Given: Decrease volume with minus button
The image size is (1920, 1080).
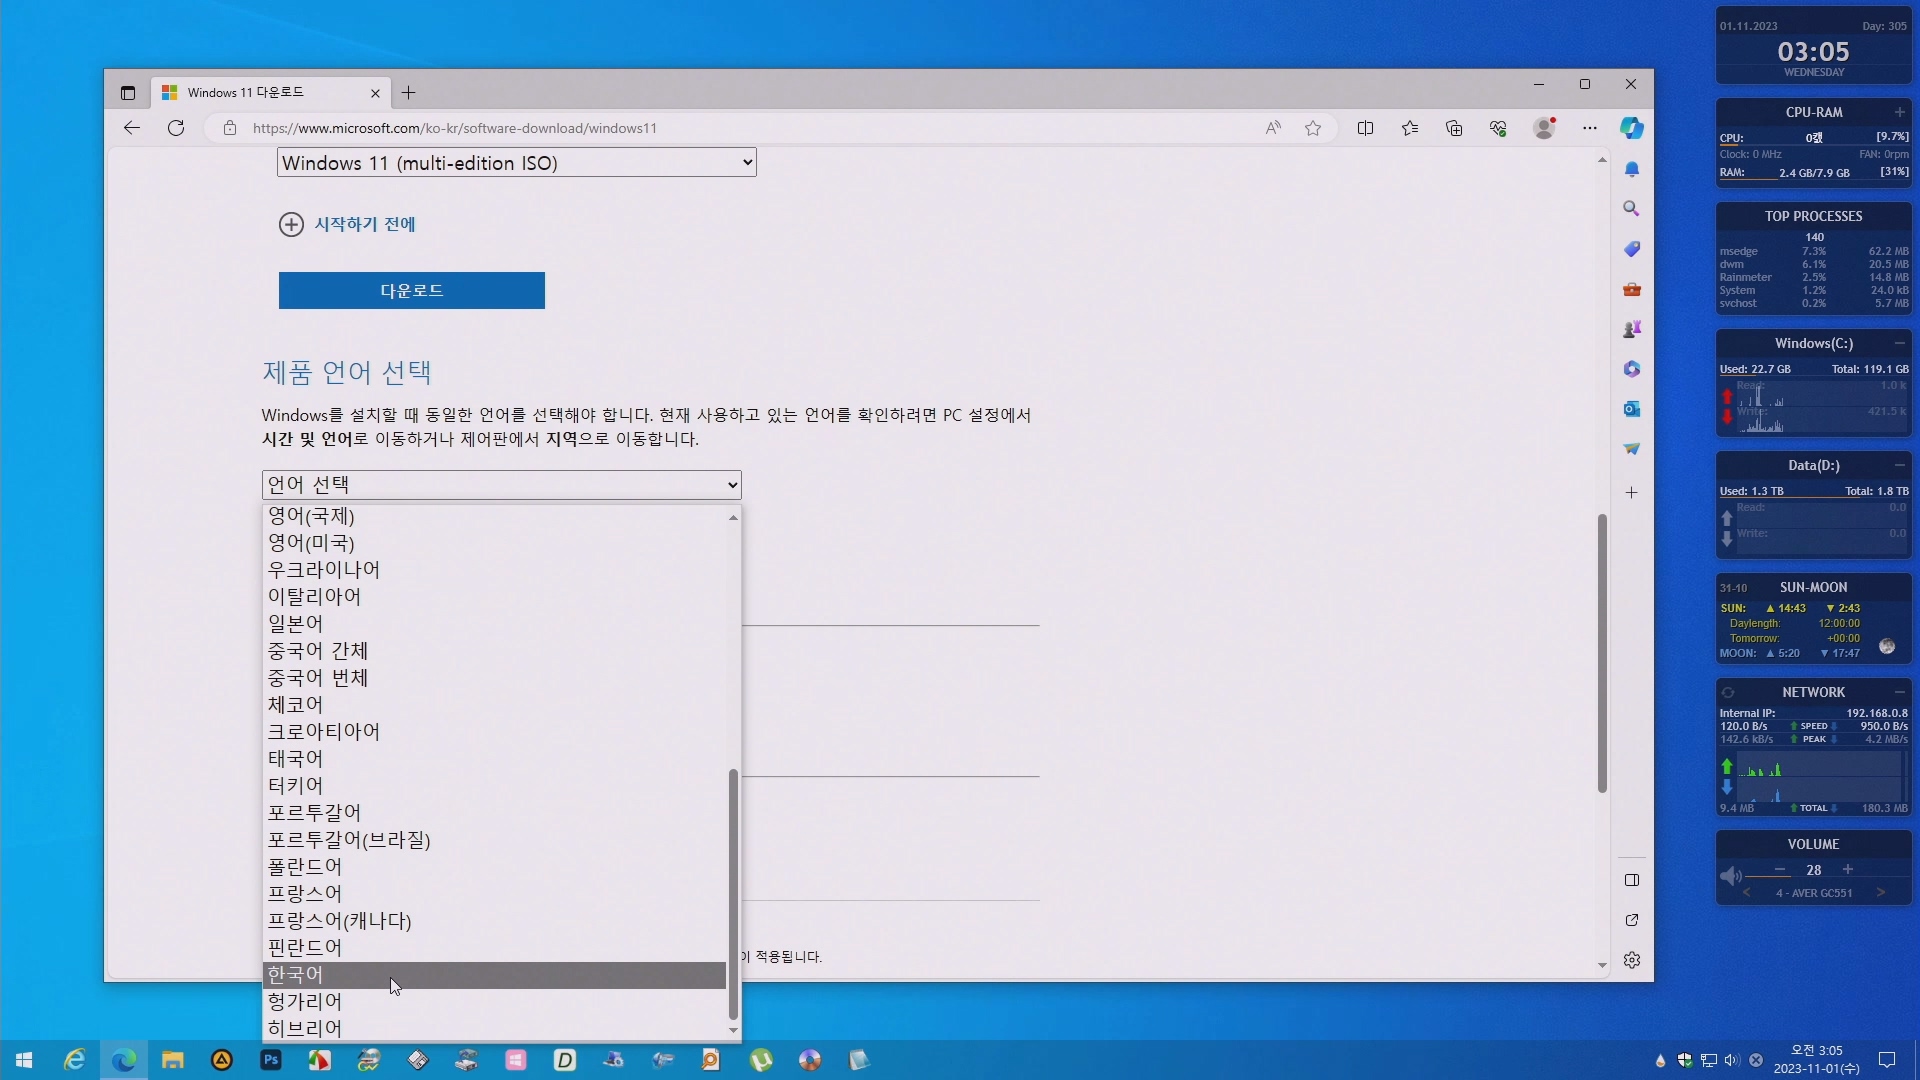Looking at the screenshot, I should click(x=1780, y=870).
